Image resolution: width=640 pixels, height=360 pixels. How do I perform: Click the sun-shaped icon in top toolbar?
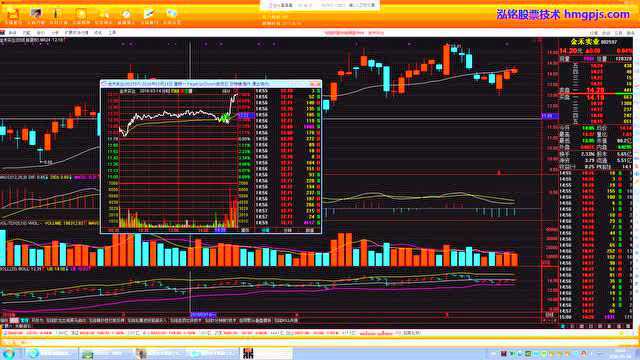point(81,14)
